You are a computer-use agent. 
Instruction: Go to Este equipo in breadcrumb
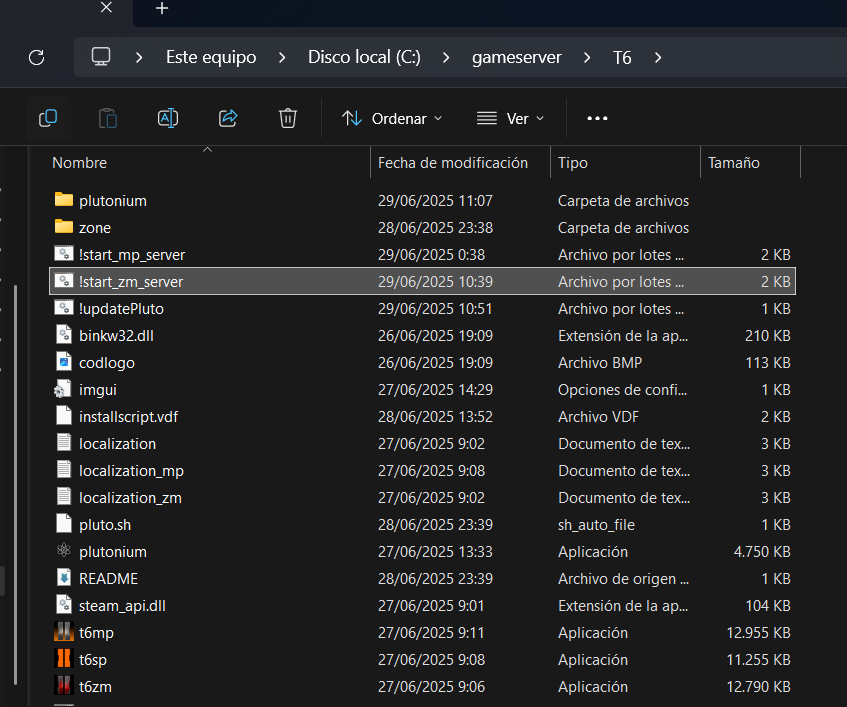coord(211,57)
